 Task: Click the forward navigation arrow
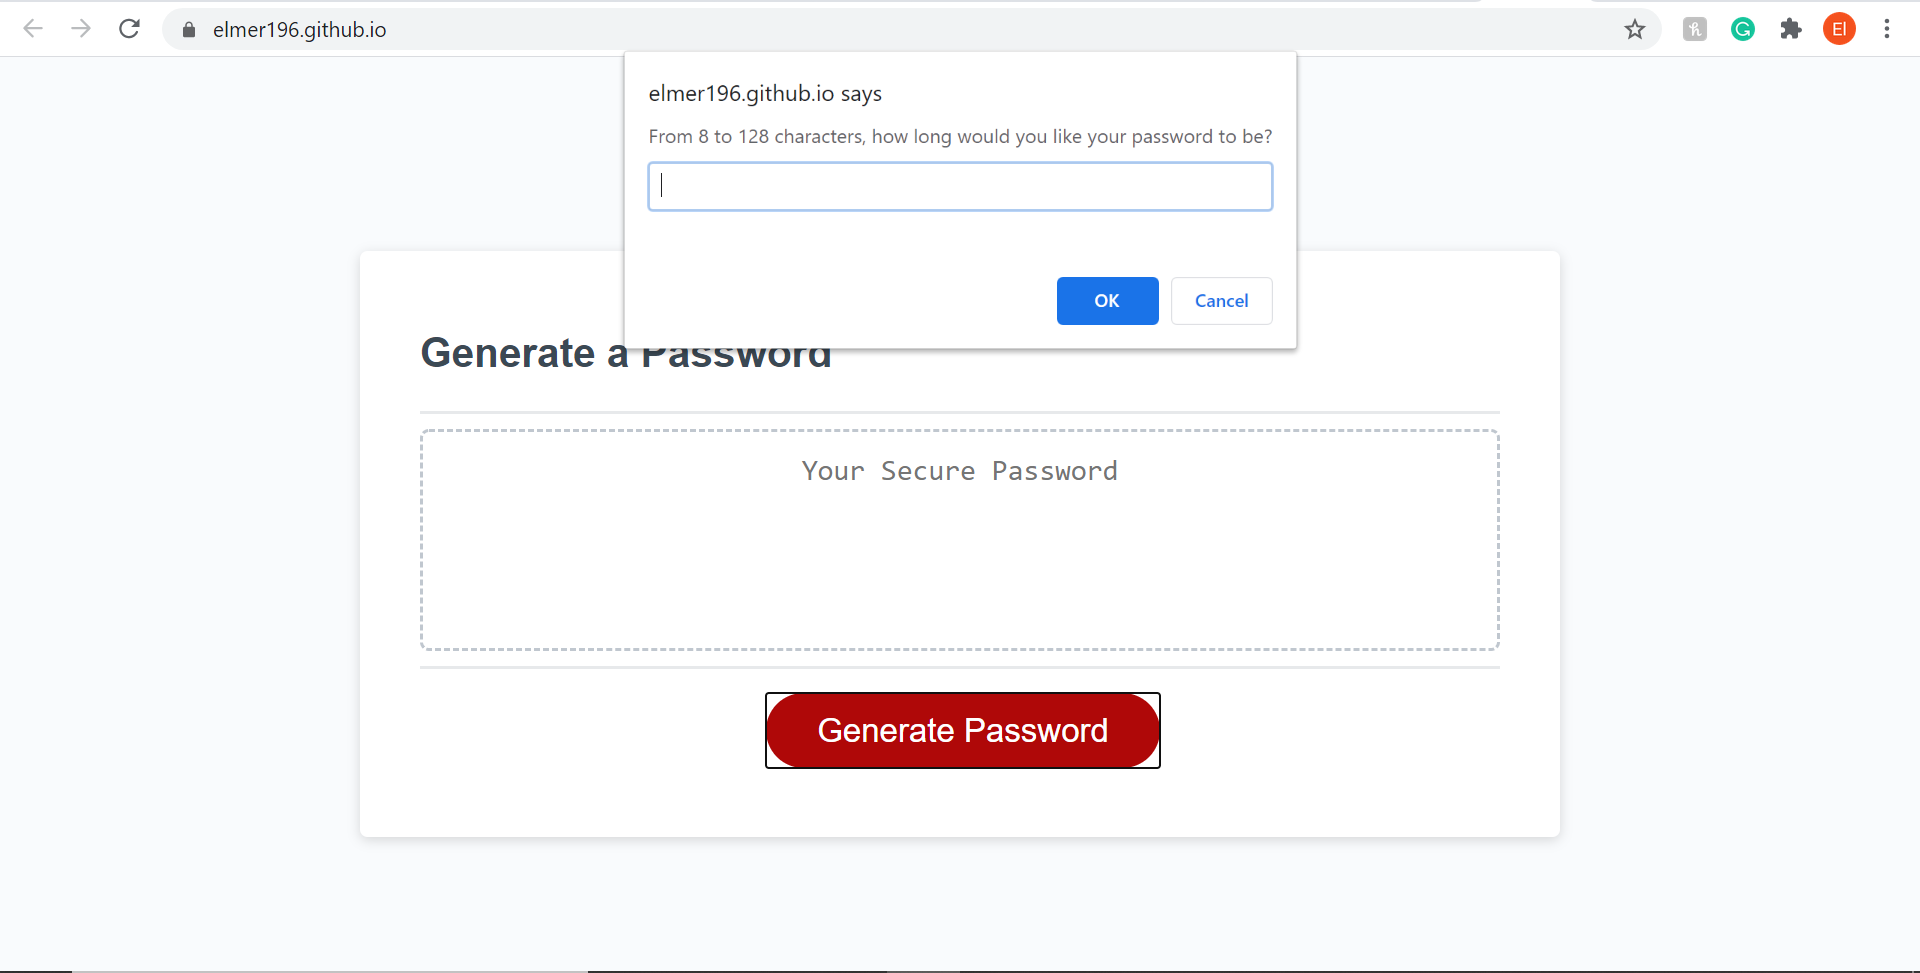pyautogui.click(x=81, y=29)
